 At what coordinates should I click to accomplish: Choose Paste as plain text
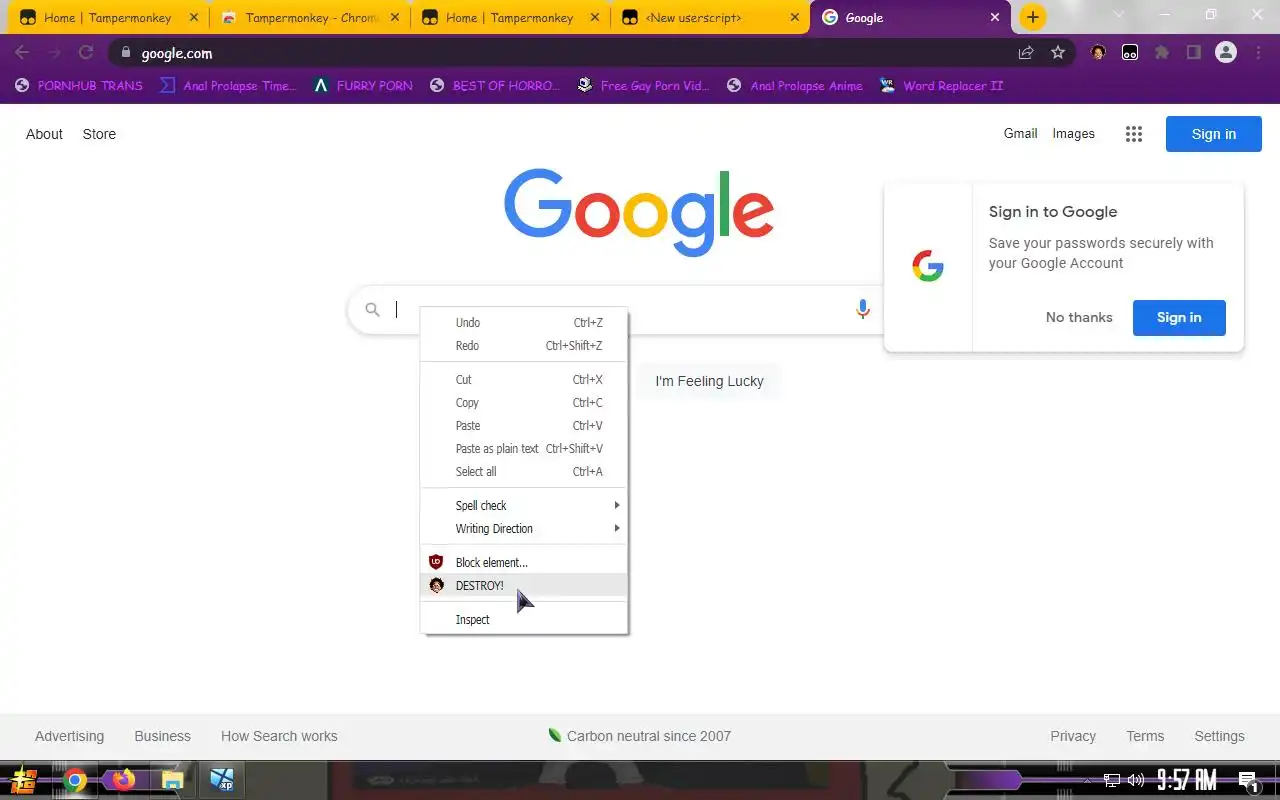(524, 449)
